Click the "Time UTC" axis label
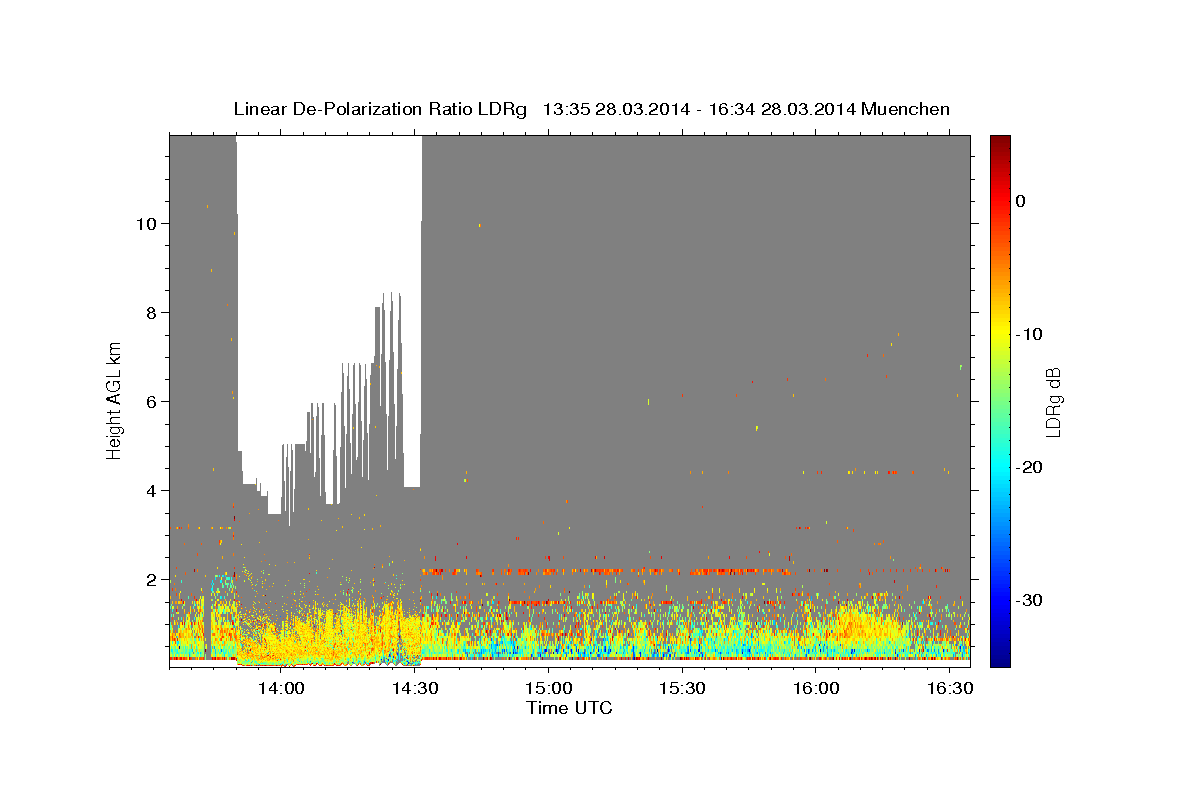Viewport: 1200px width, 800px height. 569,708
